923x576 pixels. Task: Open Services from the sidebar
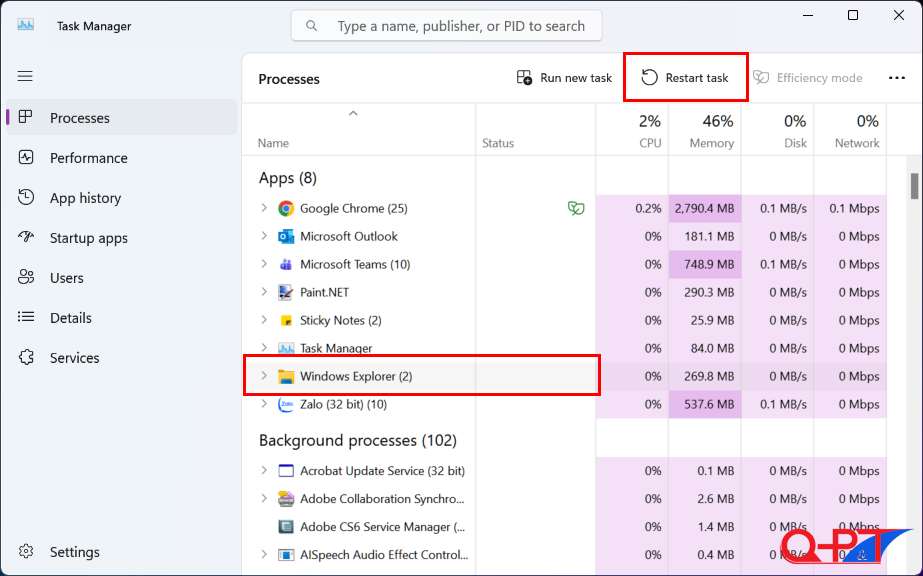pos(74,358)
